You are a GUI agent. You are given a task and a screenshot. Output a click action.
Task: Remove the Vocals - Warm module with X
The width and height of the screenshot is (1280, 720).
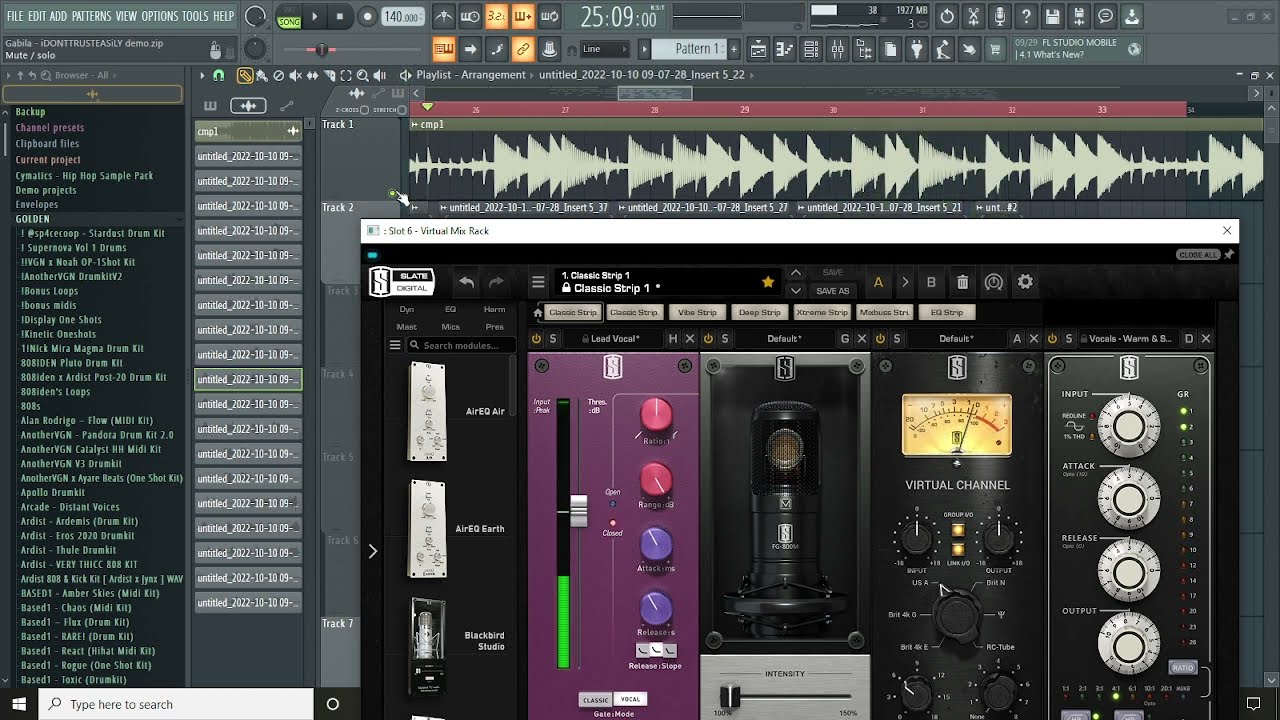(1206, 339)
